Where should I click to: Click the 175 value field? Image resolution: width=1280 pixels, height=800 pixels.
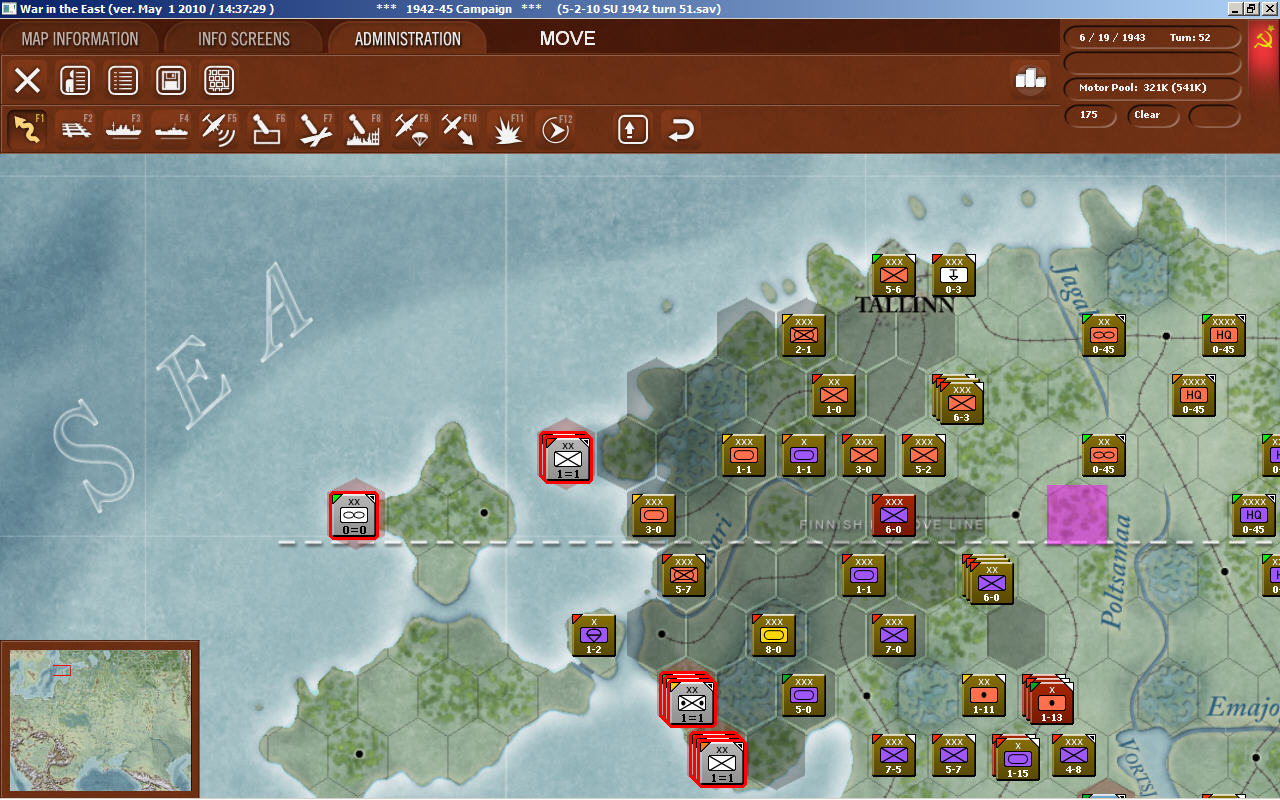point(1090,115)
